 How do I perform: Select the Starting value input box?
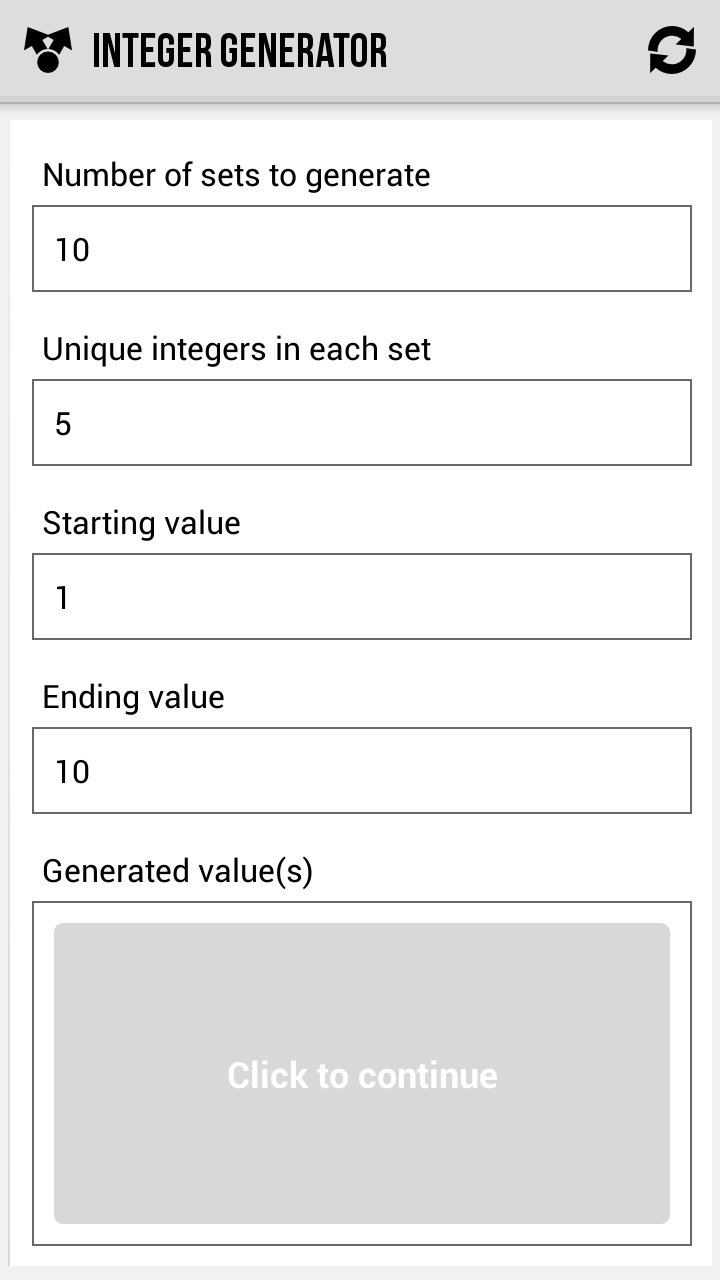coord(362,596)
